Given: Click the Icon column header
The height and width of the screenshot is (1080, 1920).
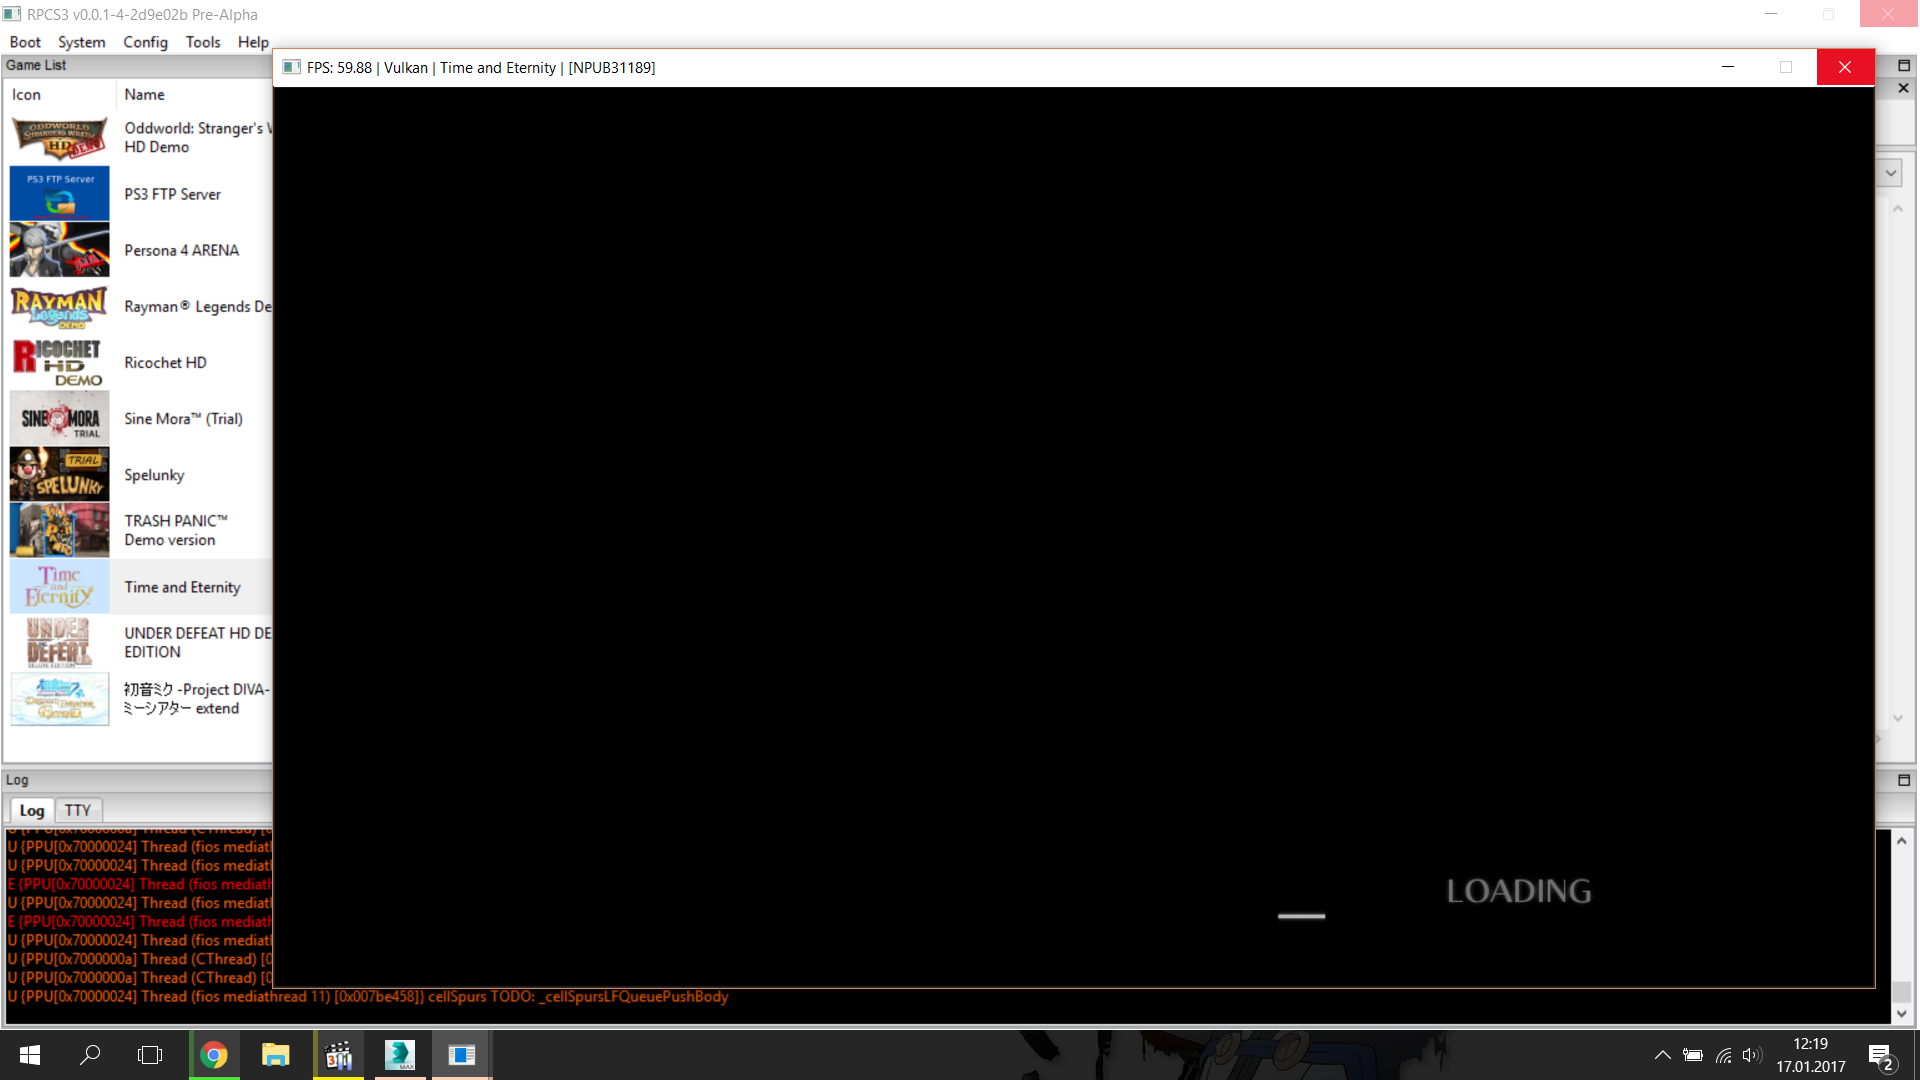Looking at the screenshot, I should click(27, 94).
